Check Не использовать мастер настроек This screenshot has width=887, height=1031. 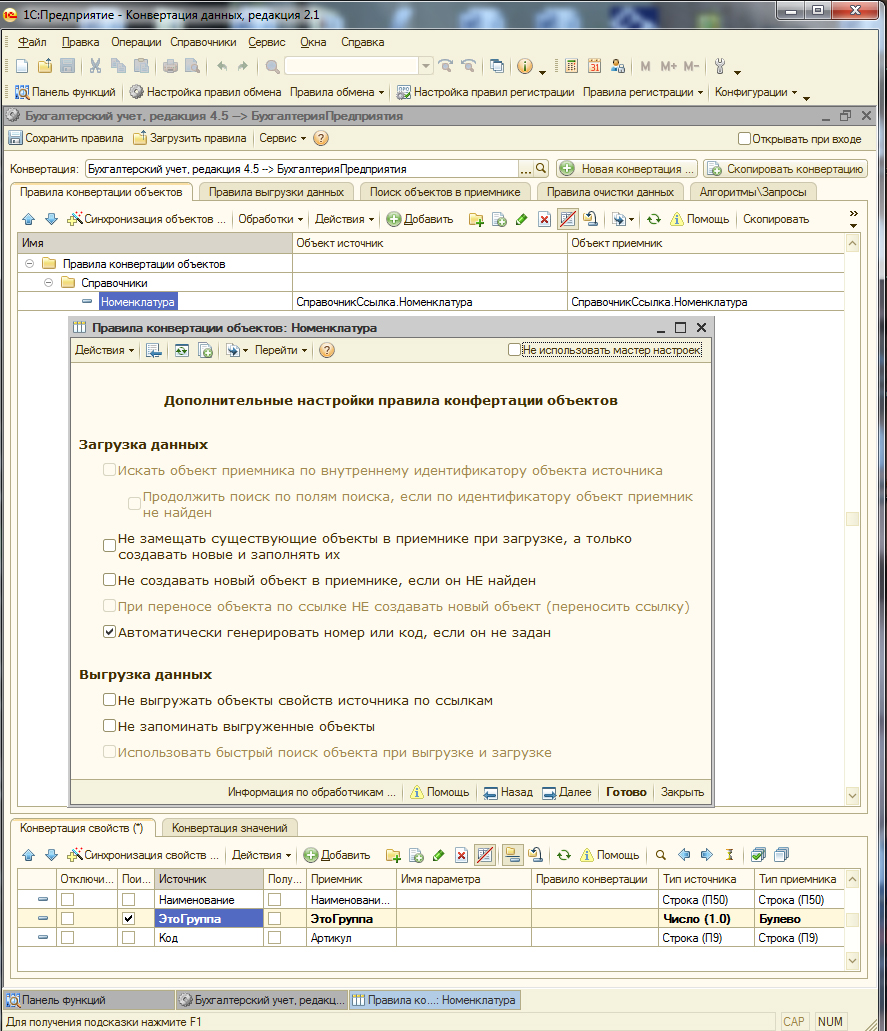pyautogui.click(x=514, y=350)
